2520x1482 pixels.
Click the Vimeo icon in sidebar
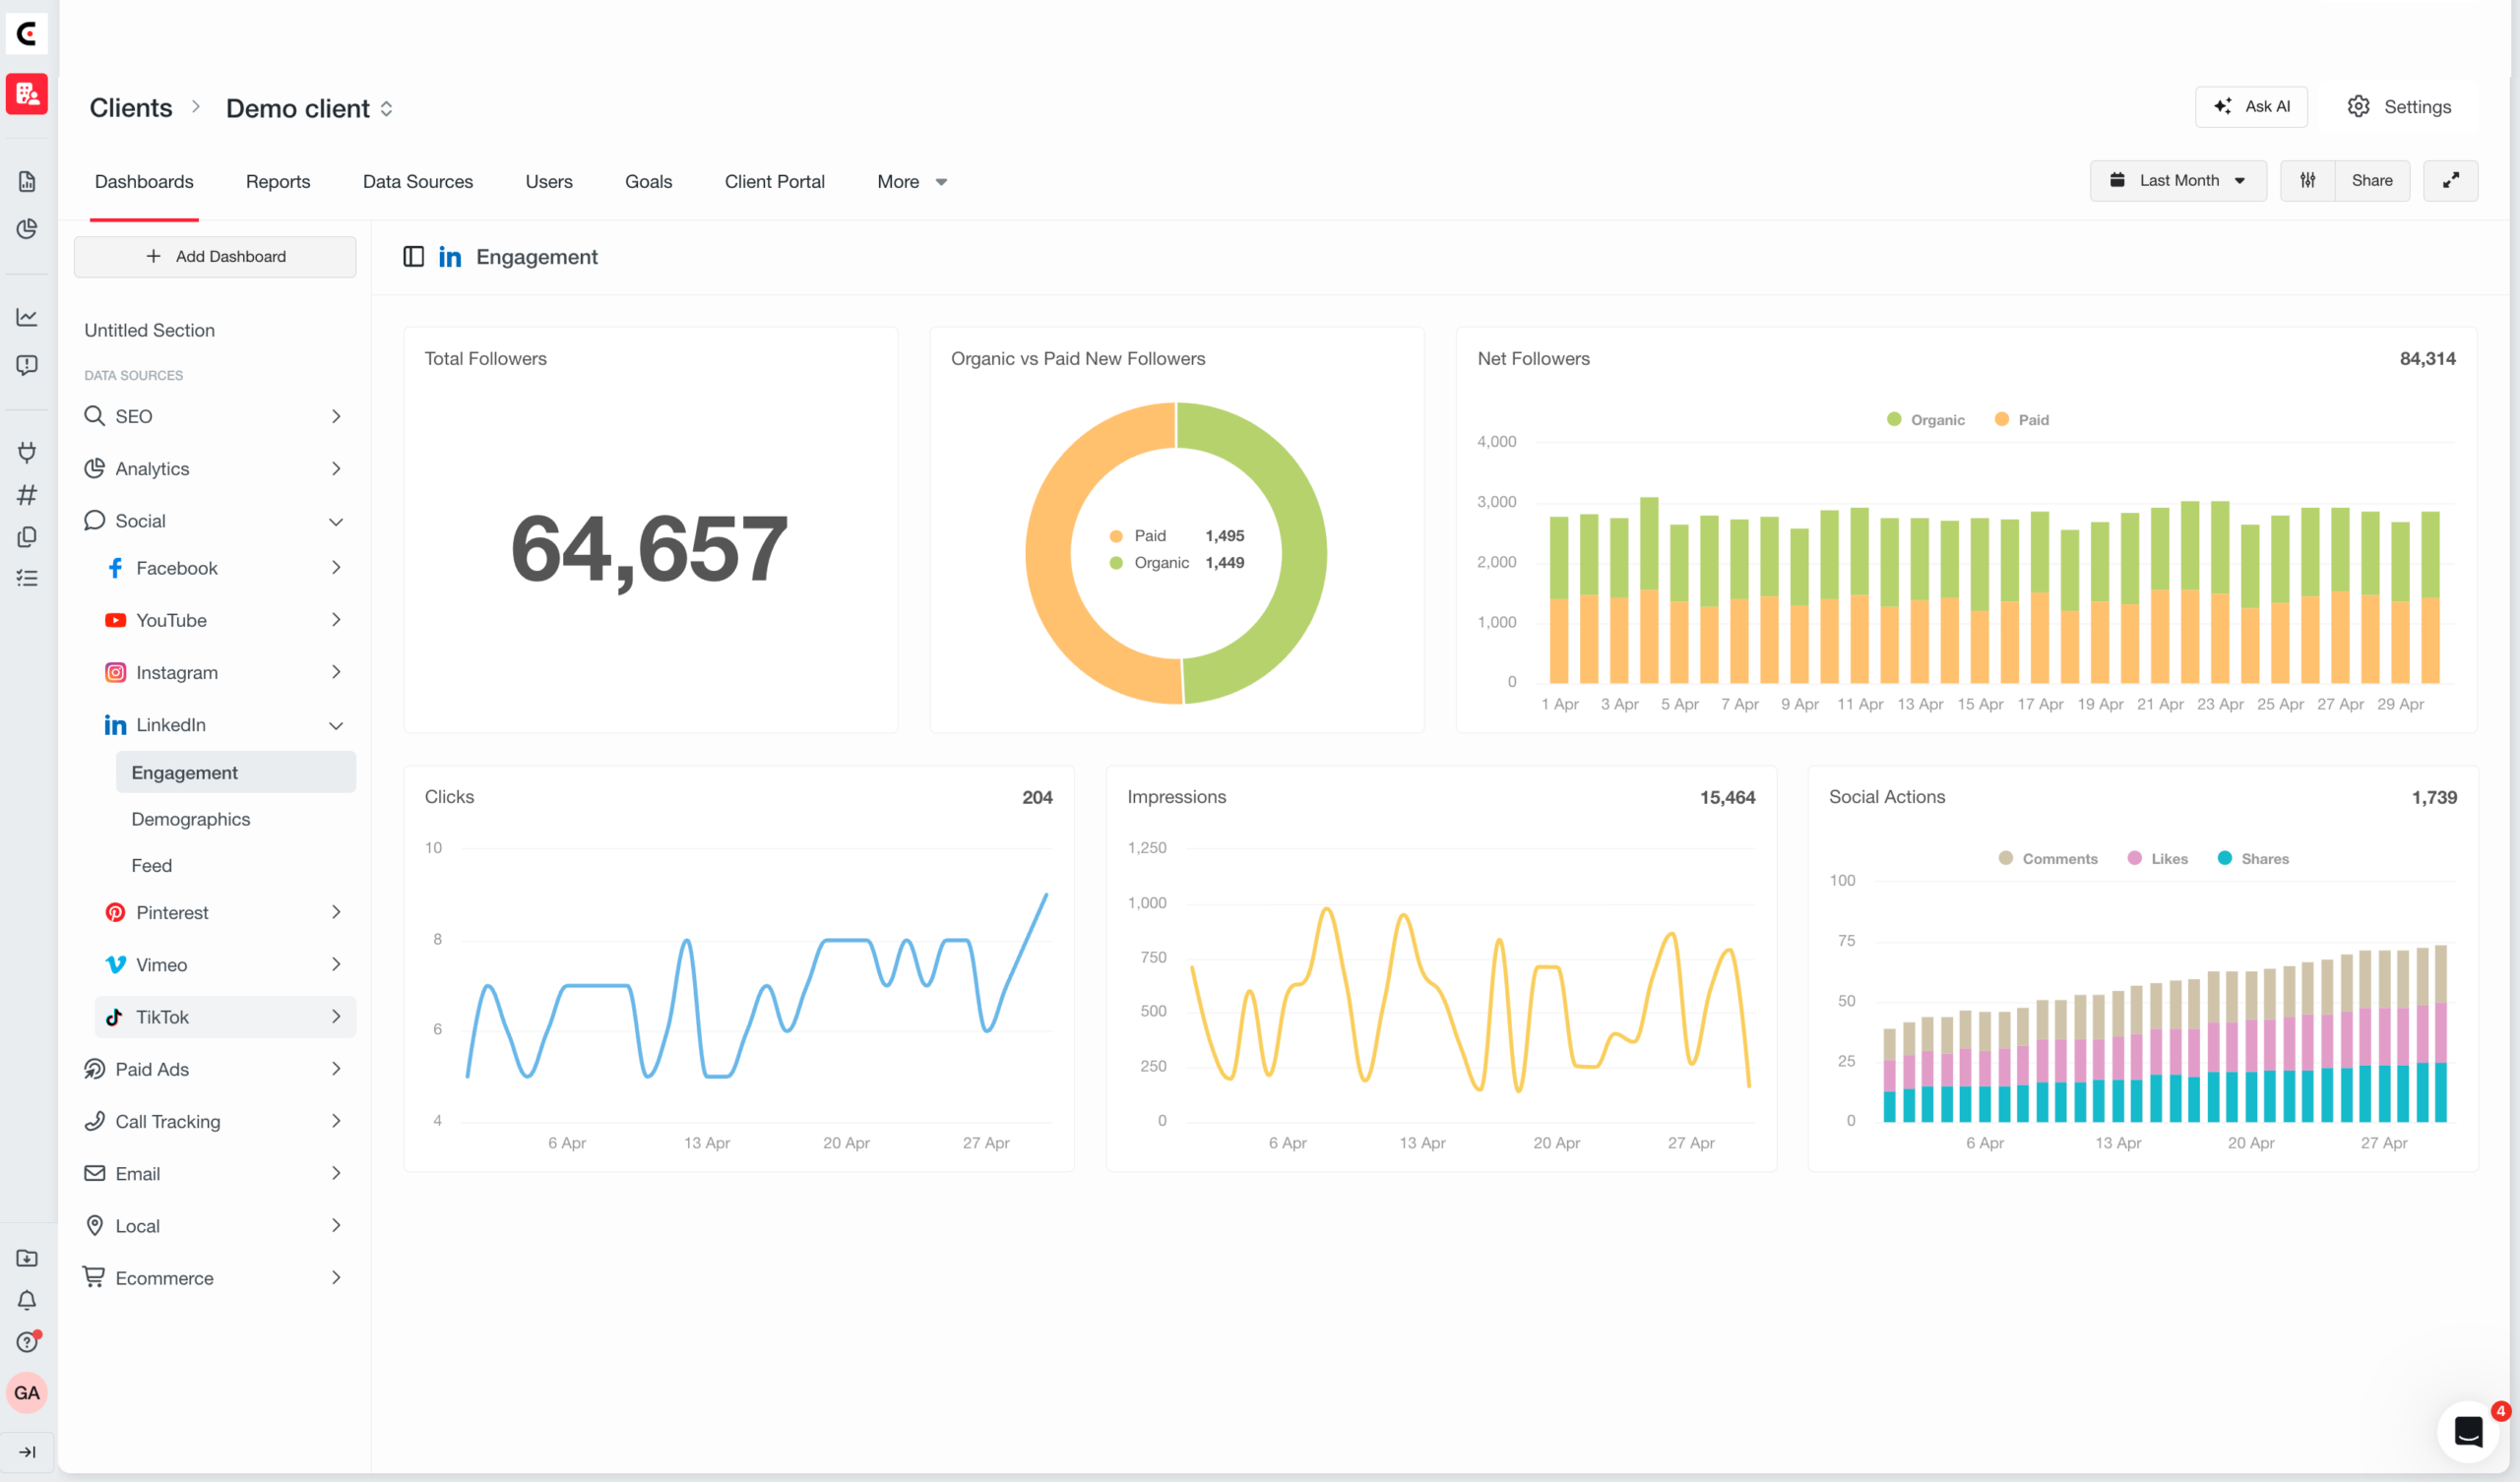click(x=116, y=964)
